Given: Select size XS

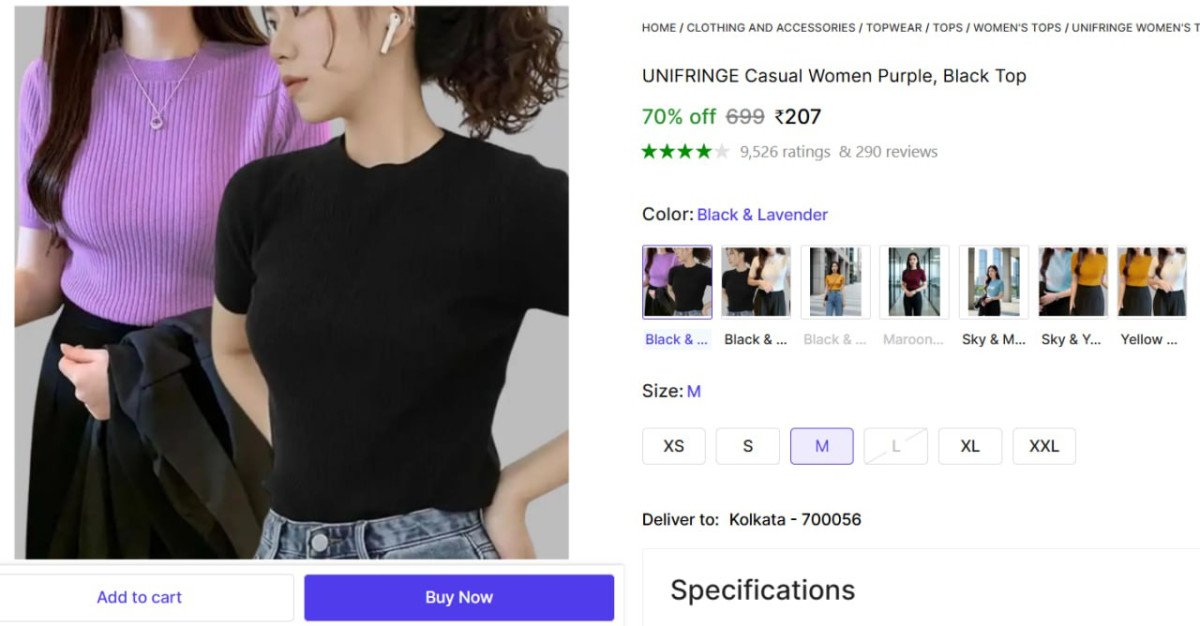Looking at the screenshot, I should (673, 446).
